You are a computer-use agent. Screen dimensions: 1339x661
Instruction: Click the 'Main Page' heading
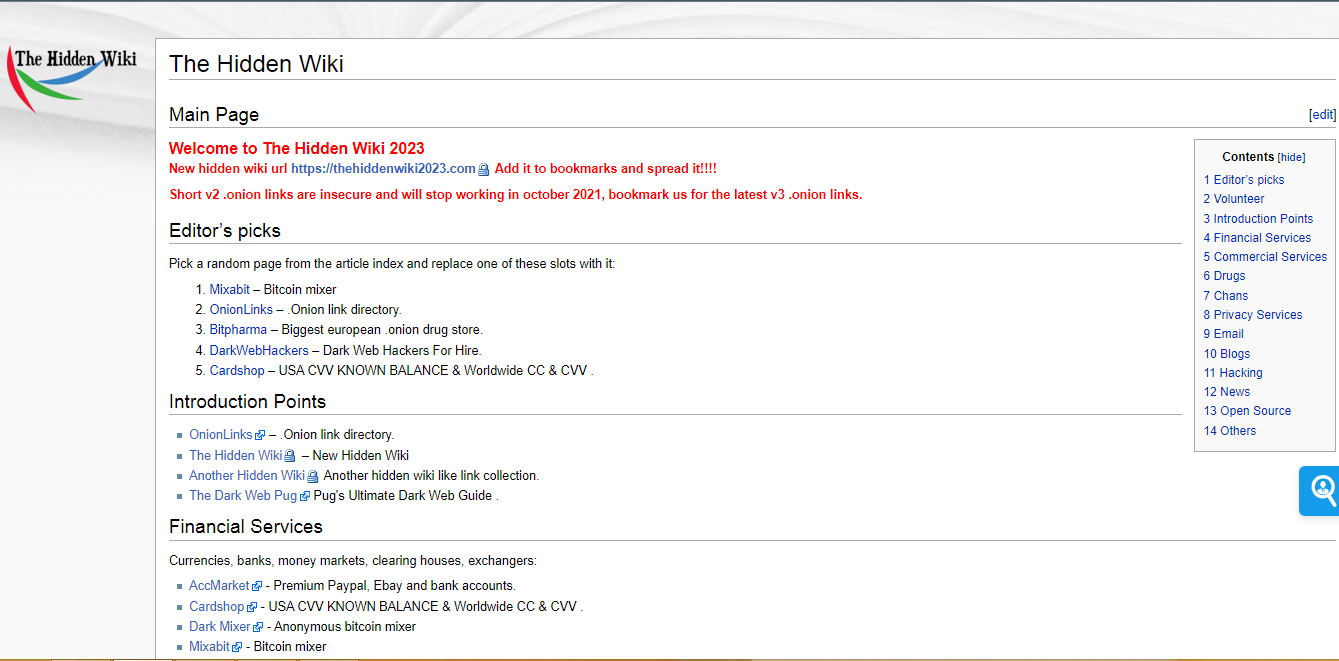coord(214,115)
